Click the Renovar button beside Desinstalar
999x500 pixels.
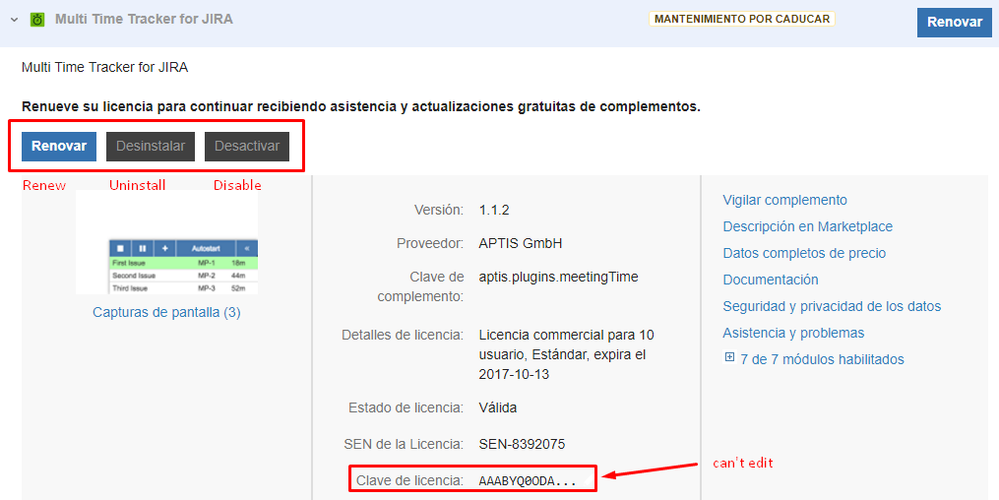click(59, 146)
